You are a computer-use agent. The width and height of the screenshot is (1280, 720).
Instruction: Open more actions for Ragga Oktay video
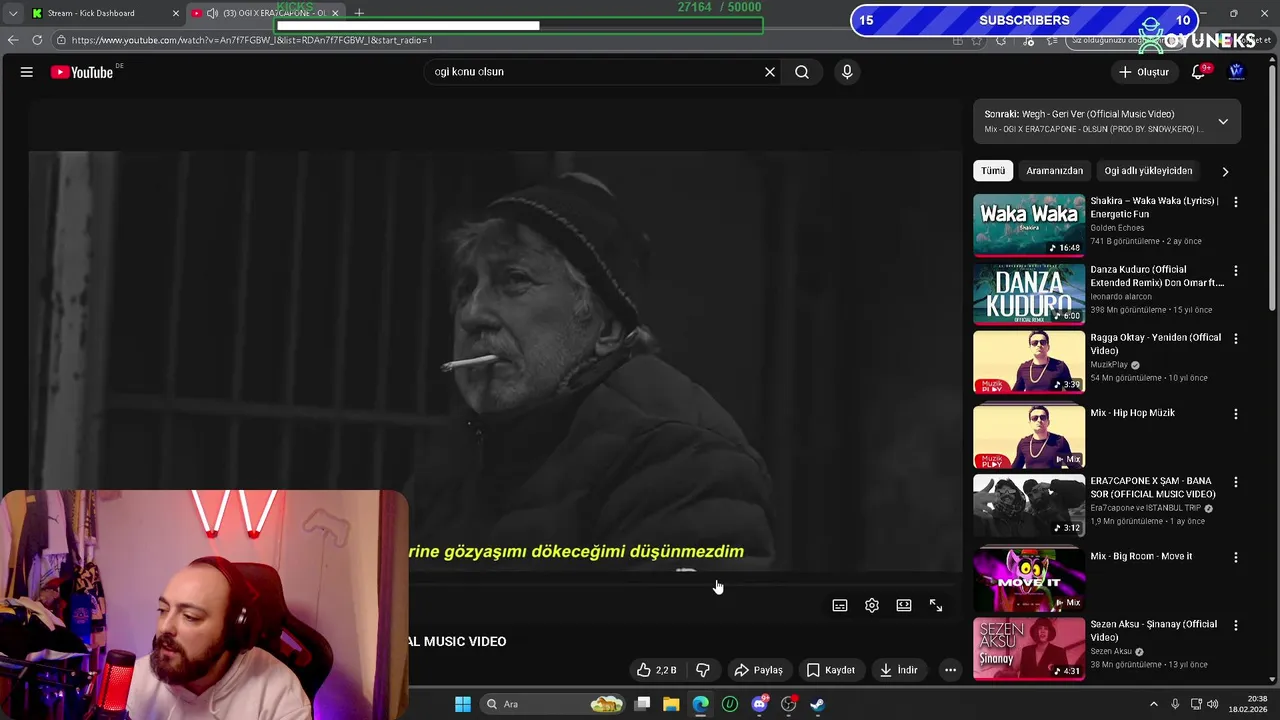[x=1236, y=339]
